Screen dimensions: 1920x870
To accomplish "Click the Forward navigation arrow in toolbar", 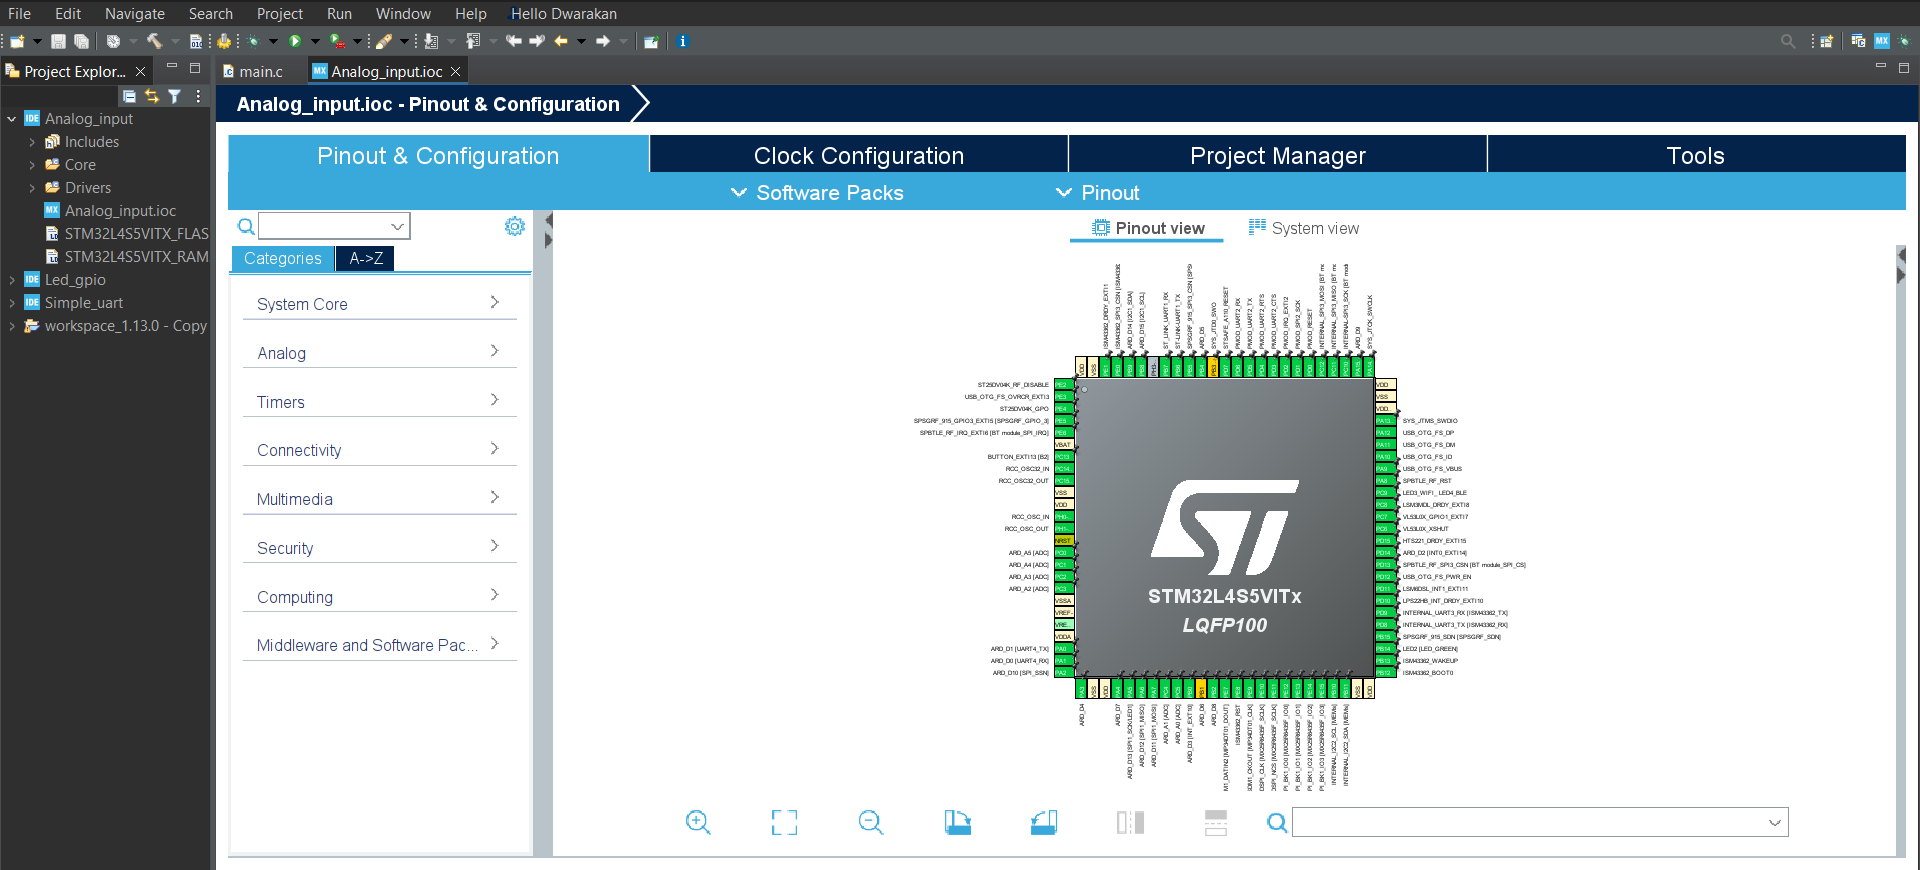I will [603, 41].
